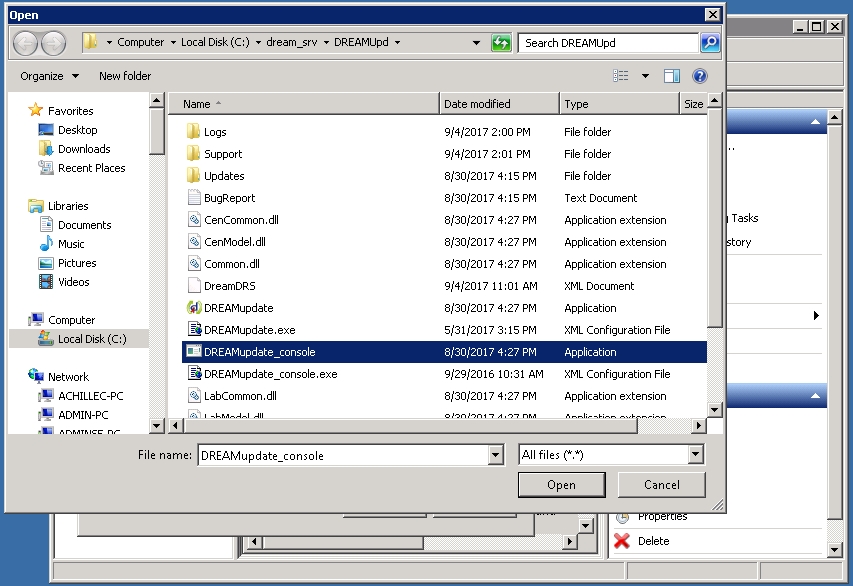The height and width of the screenshot is (586, 853).
Task: Sort by the Size column header
Action: 693,104
